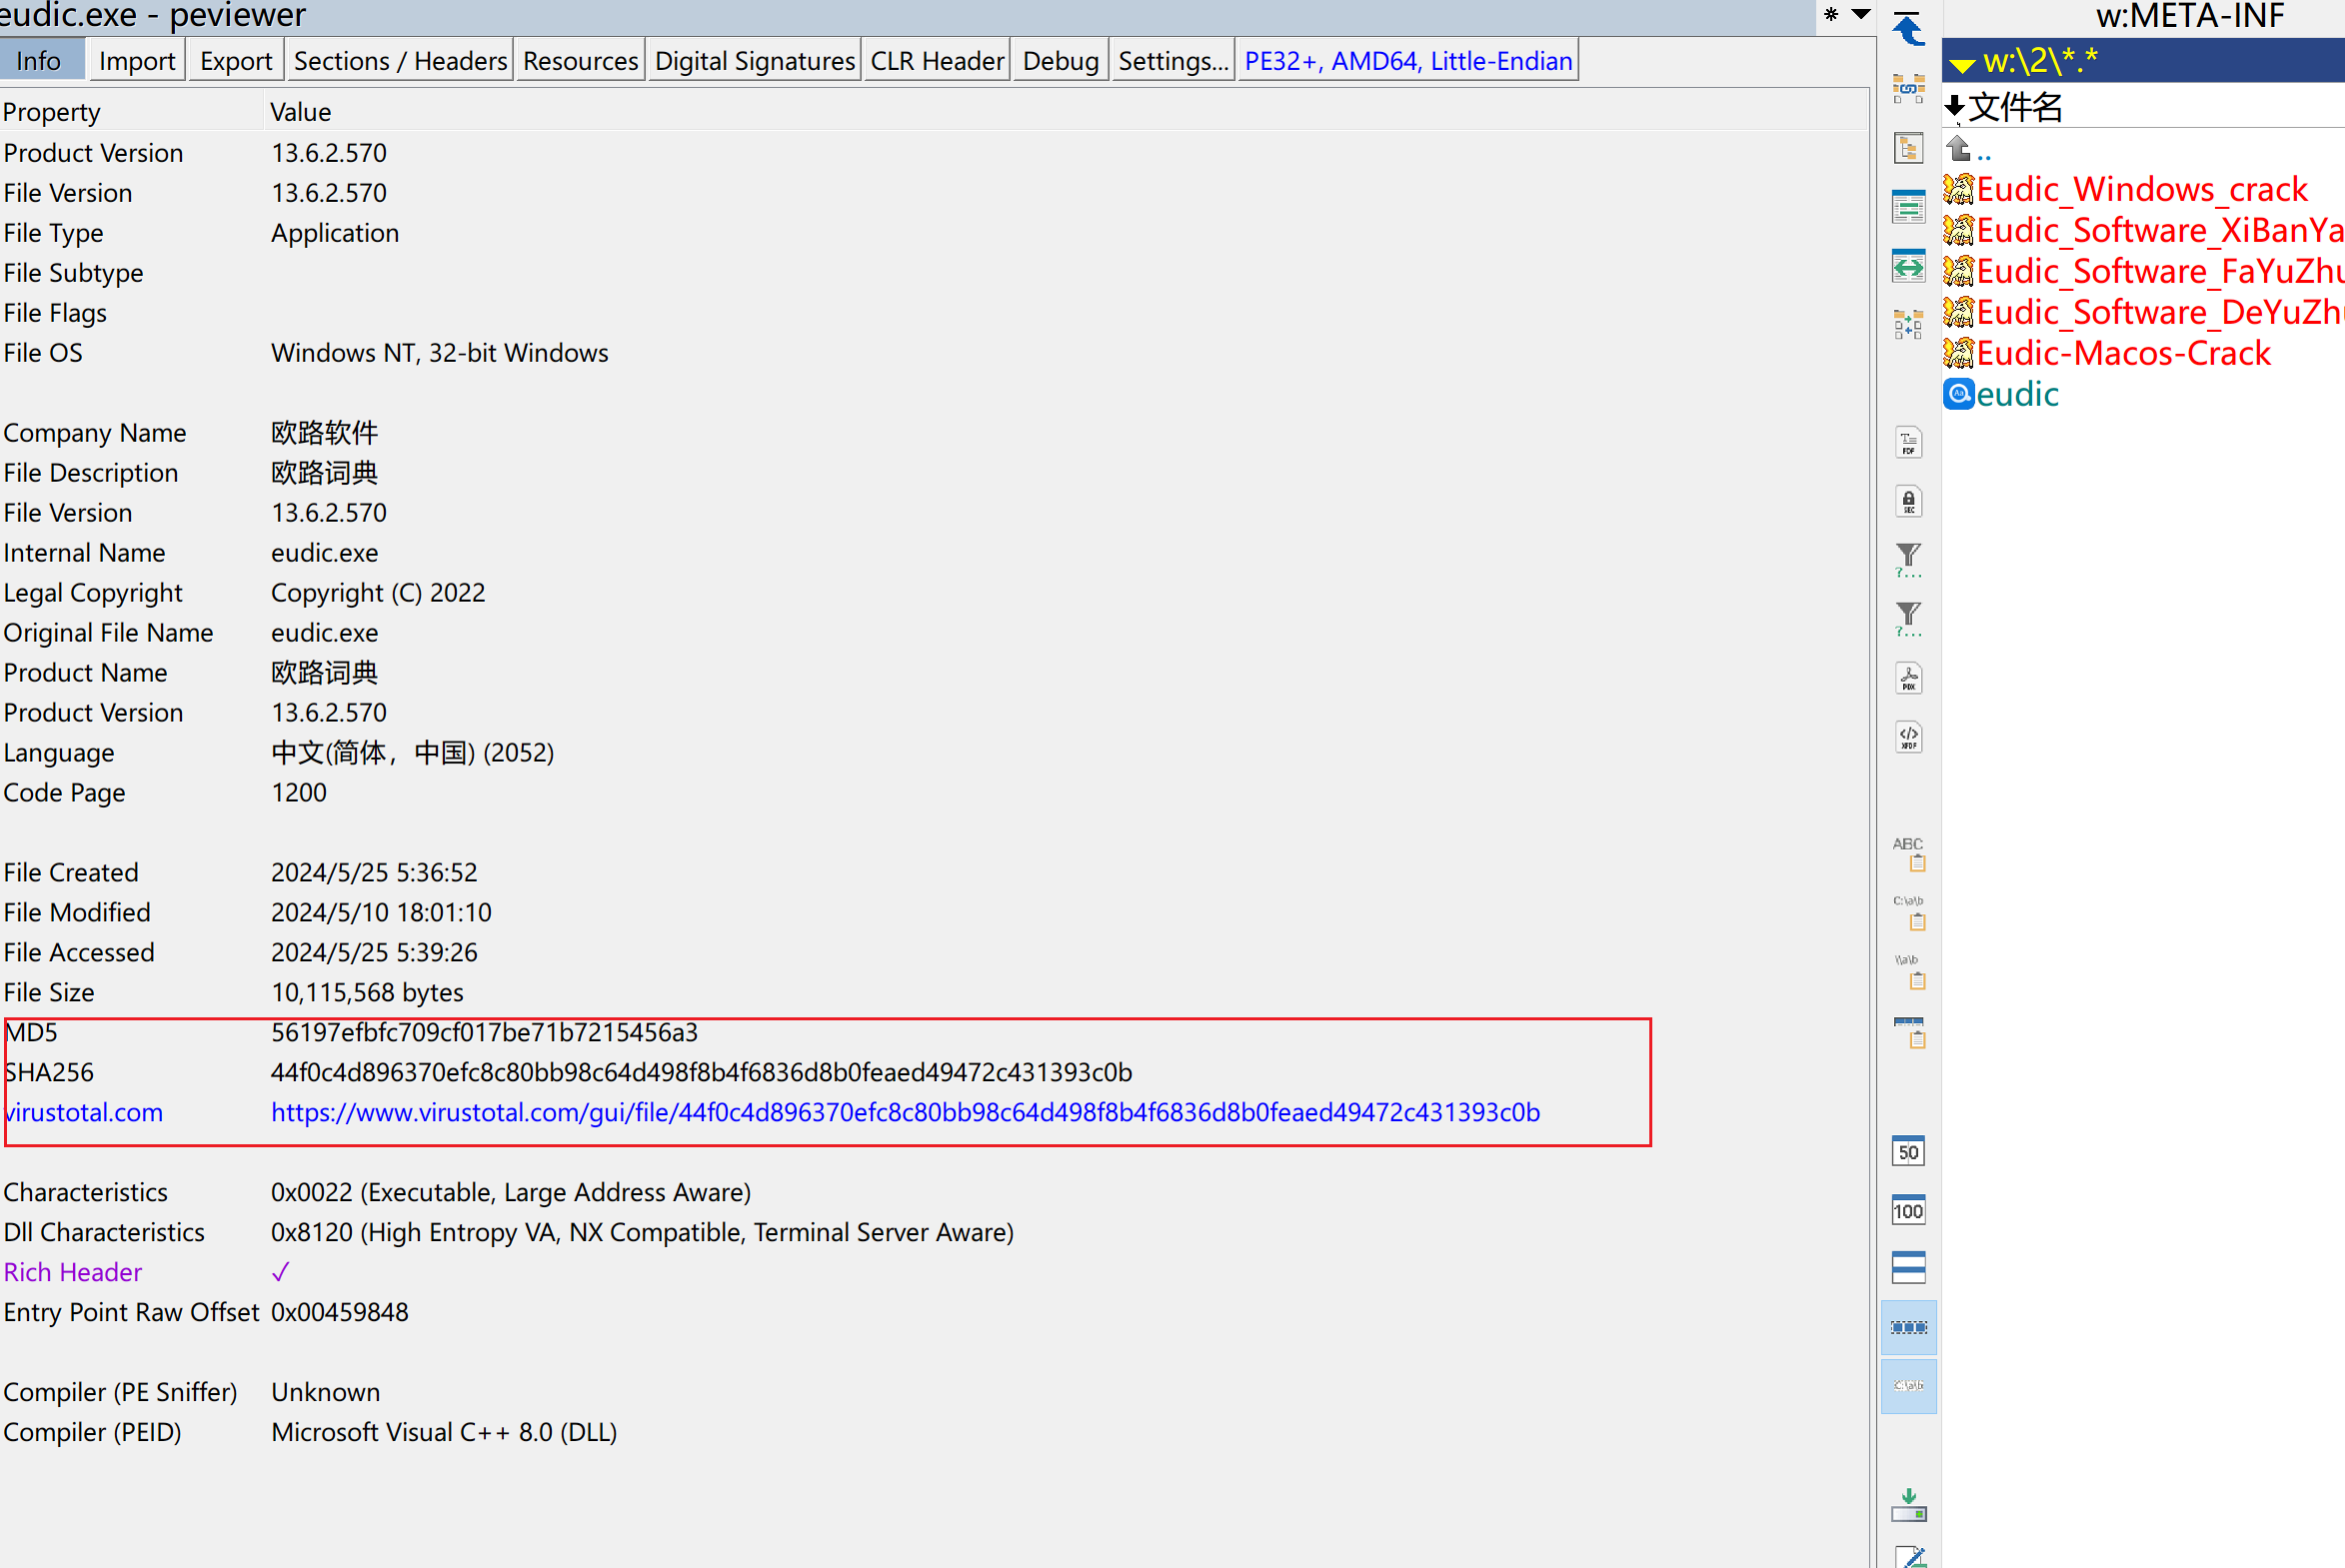Click the XFDF code document icon
This screenshot has height=1568, width=2345.
(x=1908, y=737)
